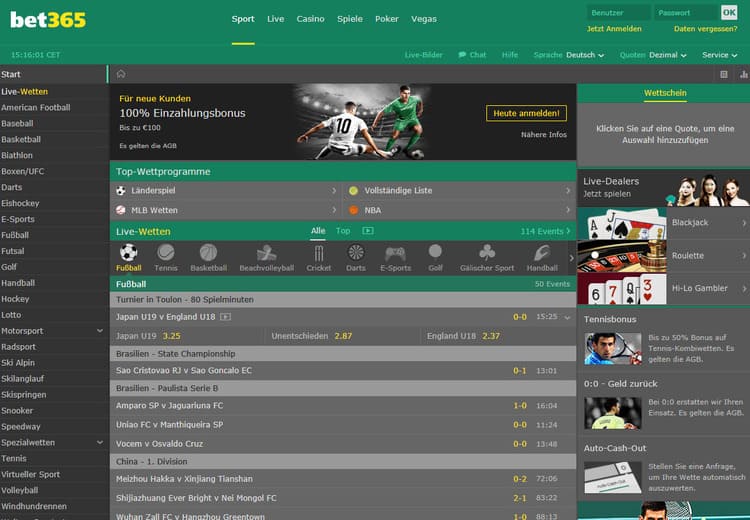
Task: Open the Roulette game thumbnail
Action: [x=622, y=256]
